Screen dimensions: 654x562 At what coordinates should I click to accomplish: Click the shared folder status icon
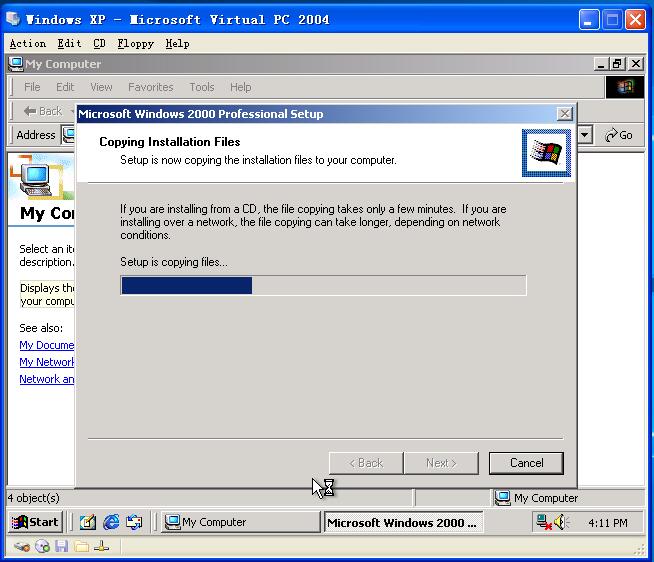pyautogui.click(x=82, y=547)
